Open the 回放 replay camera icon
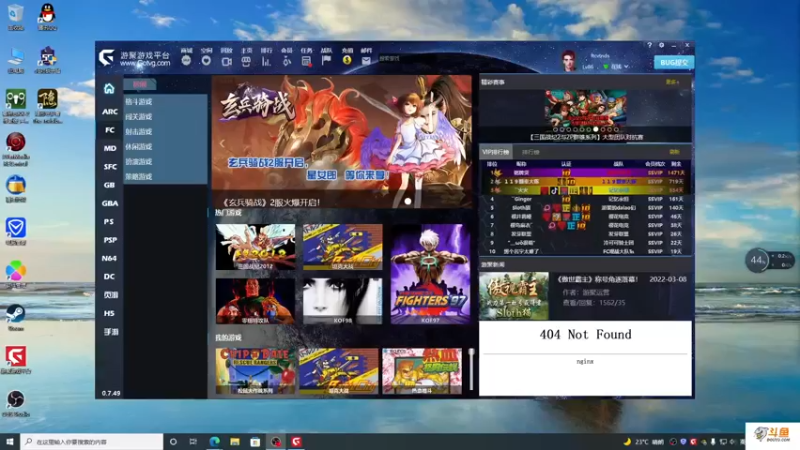 (x=227, y=61)
